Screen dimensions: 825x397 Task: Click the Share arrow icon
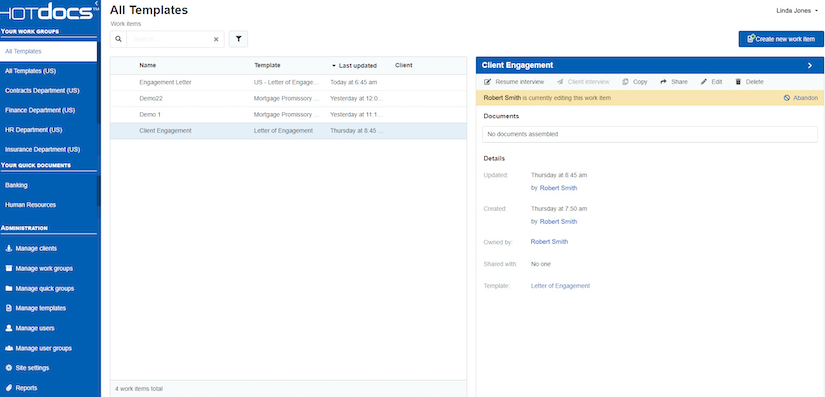tap(663, 82)
